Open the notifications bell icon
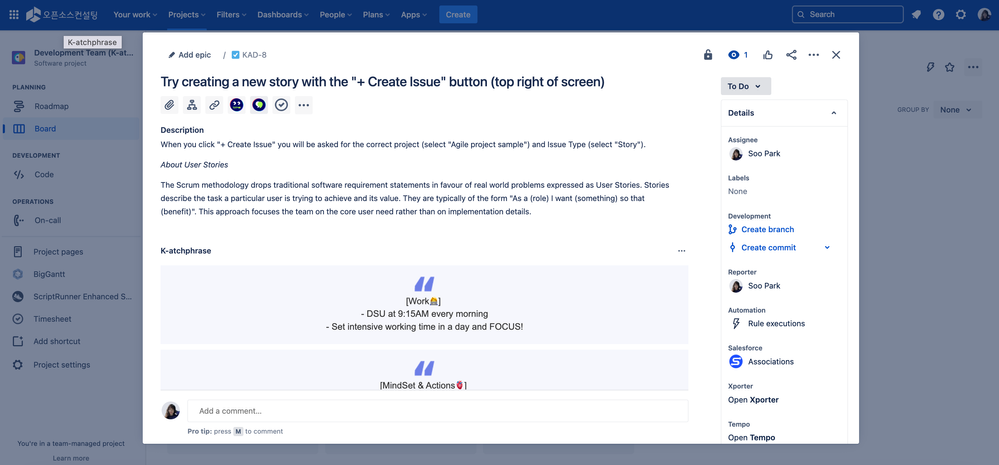Screen dimensions: 999x465 click(x=916, y=15)
